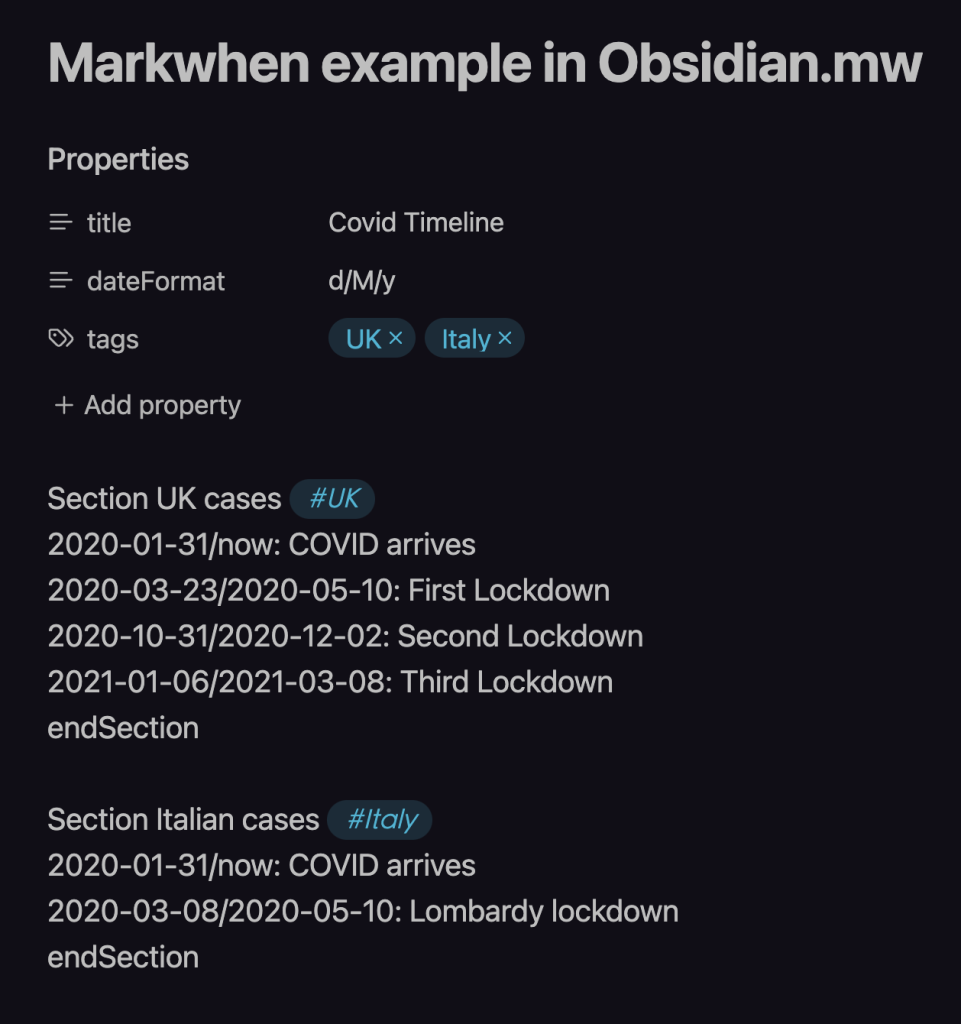Image resolution: width=961 pixels, height=1024 pixels.
Task: Click the endSection line under Italian cases
Action: 121,957
